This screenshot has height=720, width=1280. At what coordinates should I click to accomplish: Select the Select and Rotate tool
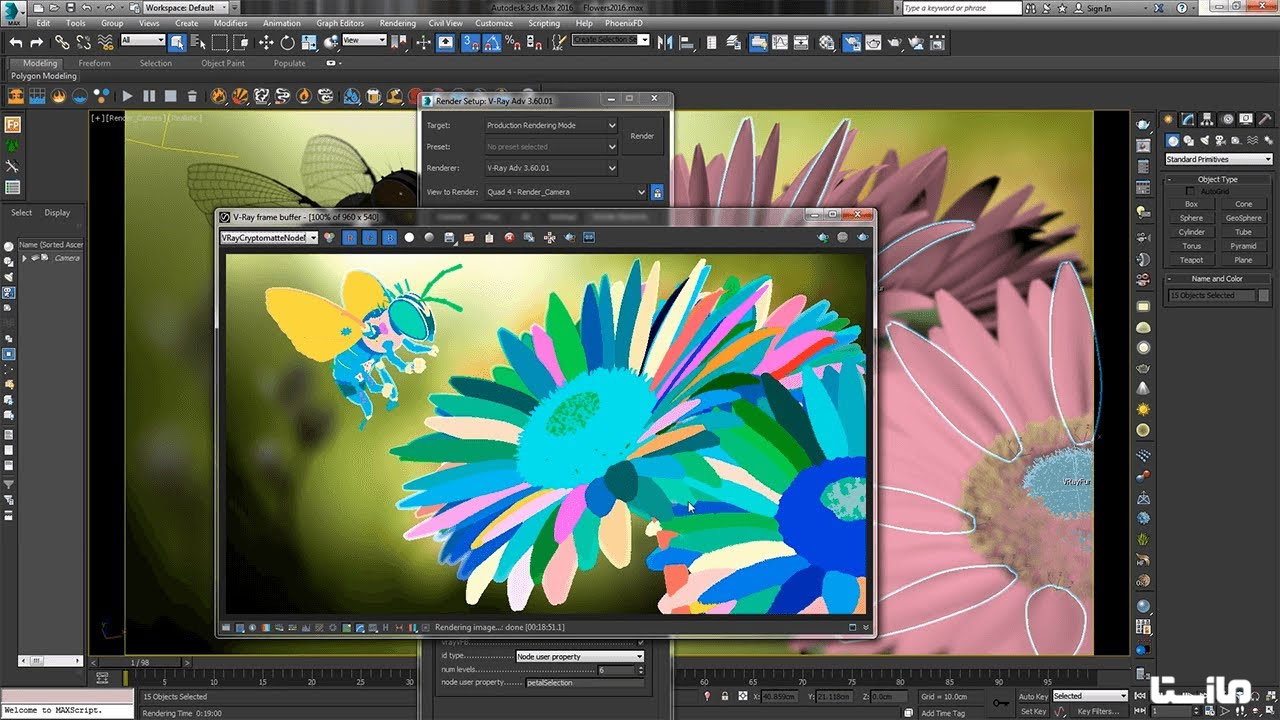click(287, 42)
